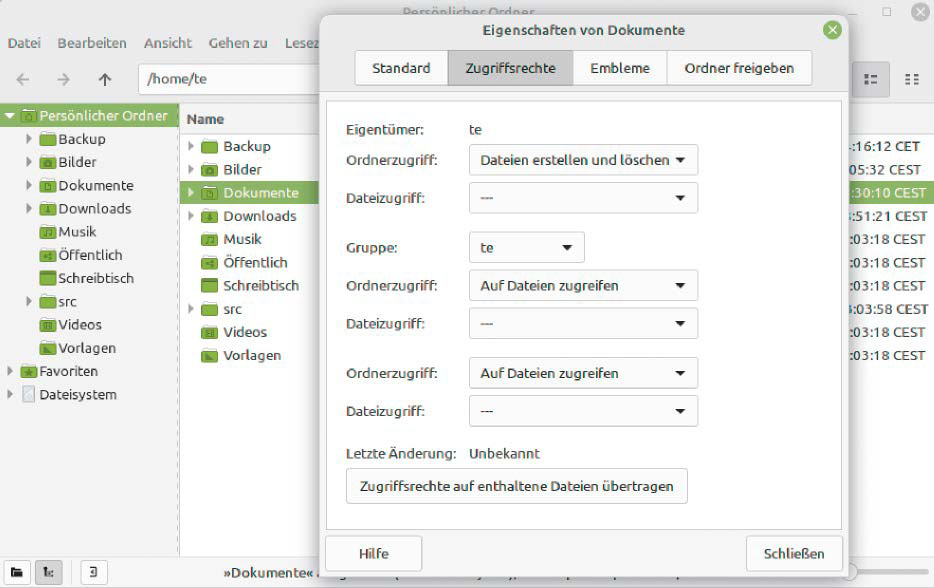Switch to the Standard tab

pos(400,68)
